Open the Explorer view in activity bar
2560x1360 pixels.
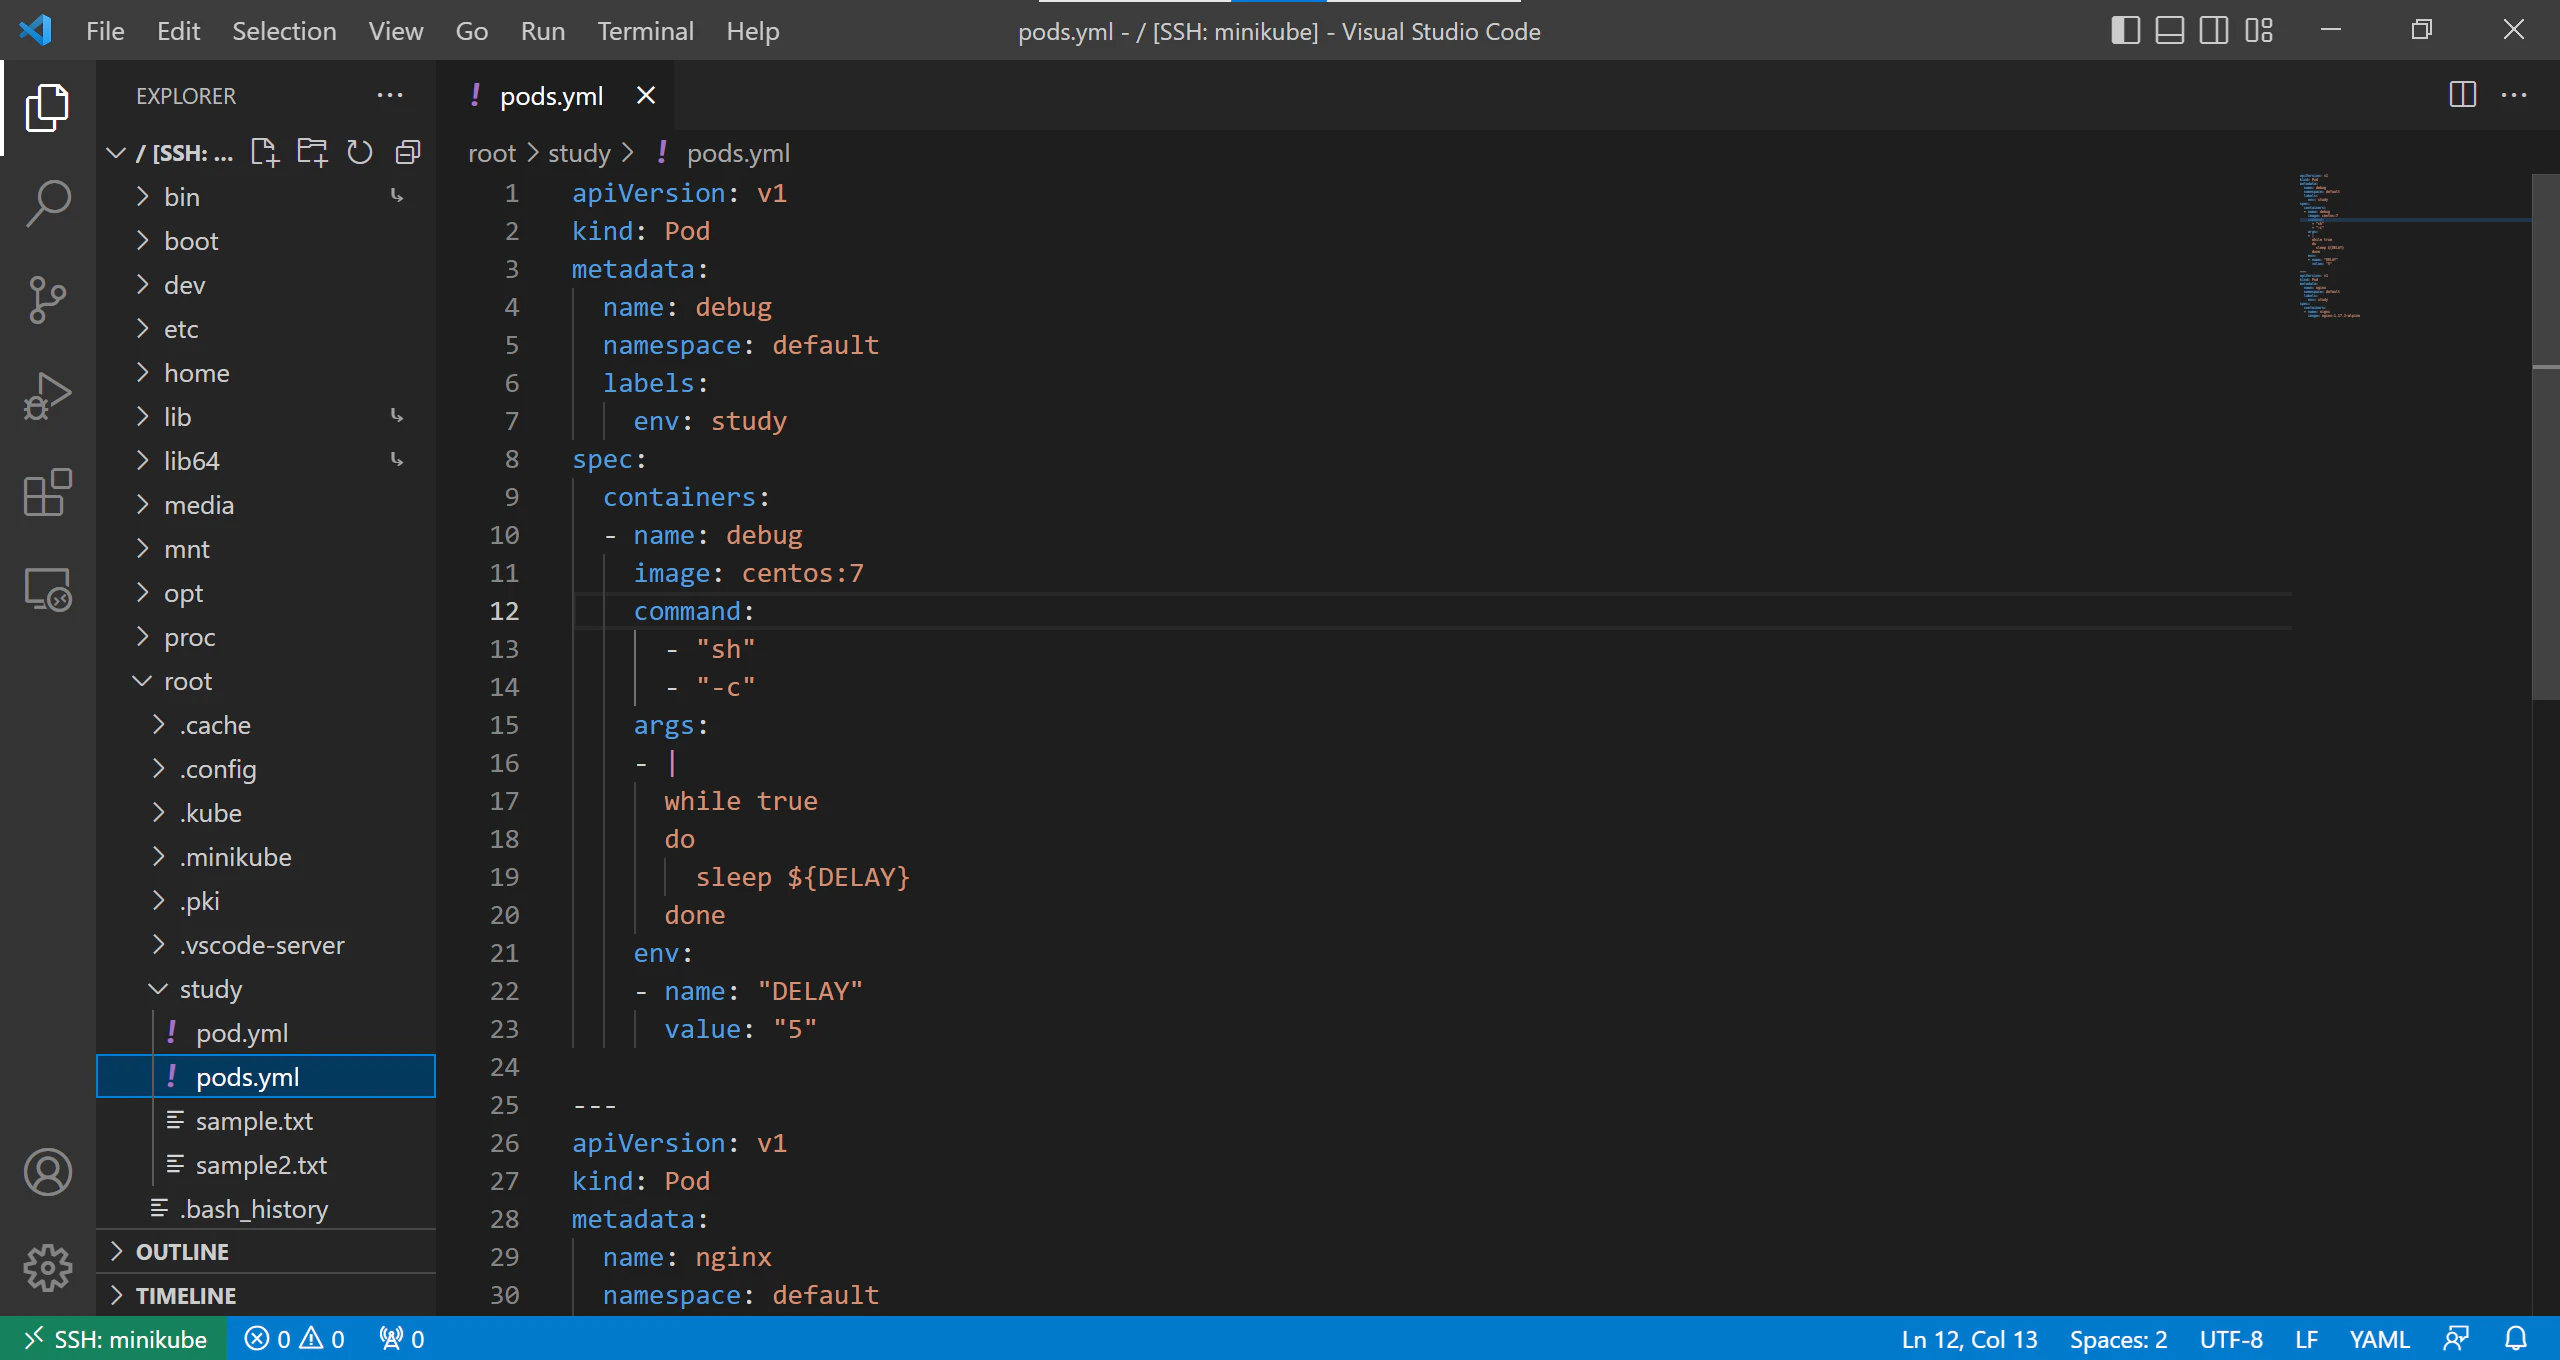point(47,108)
